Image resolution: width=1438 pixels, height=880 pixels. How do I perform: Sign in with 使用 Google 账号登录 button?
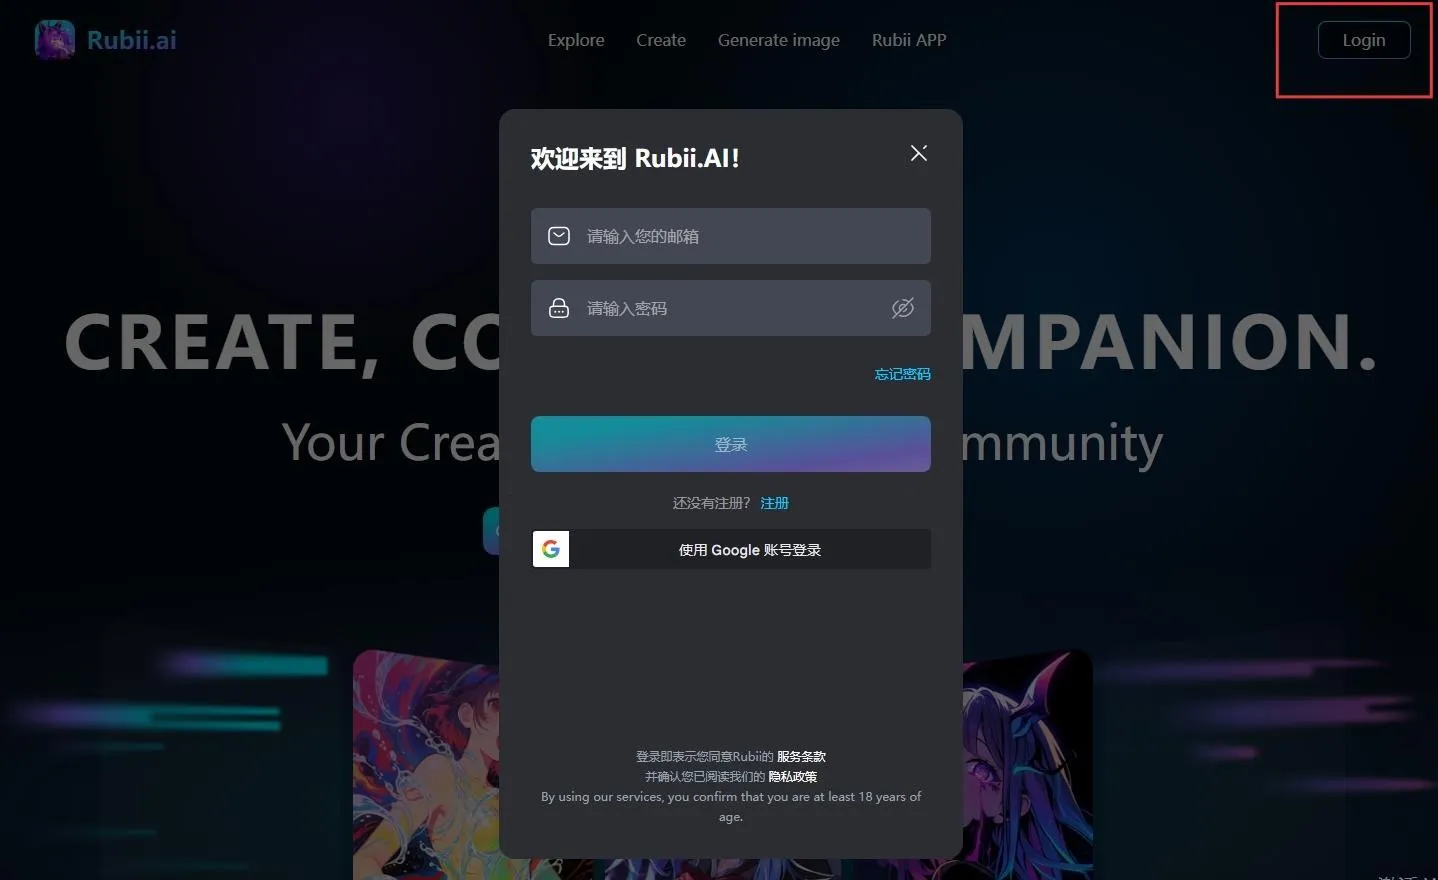point(749,550)
